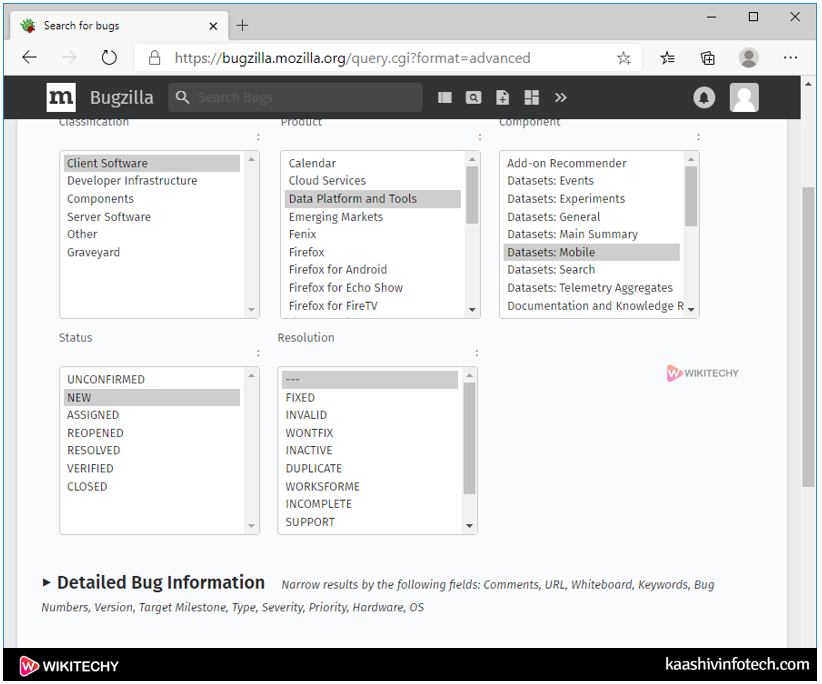Click the browse list icon in header
The image size is (822, 684).
tap(444, 97)
